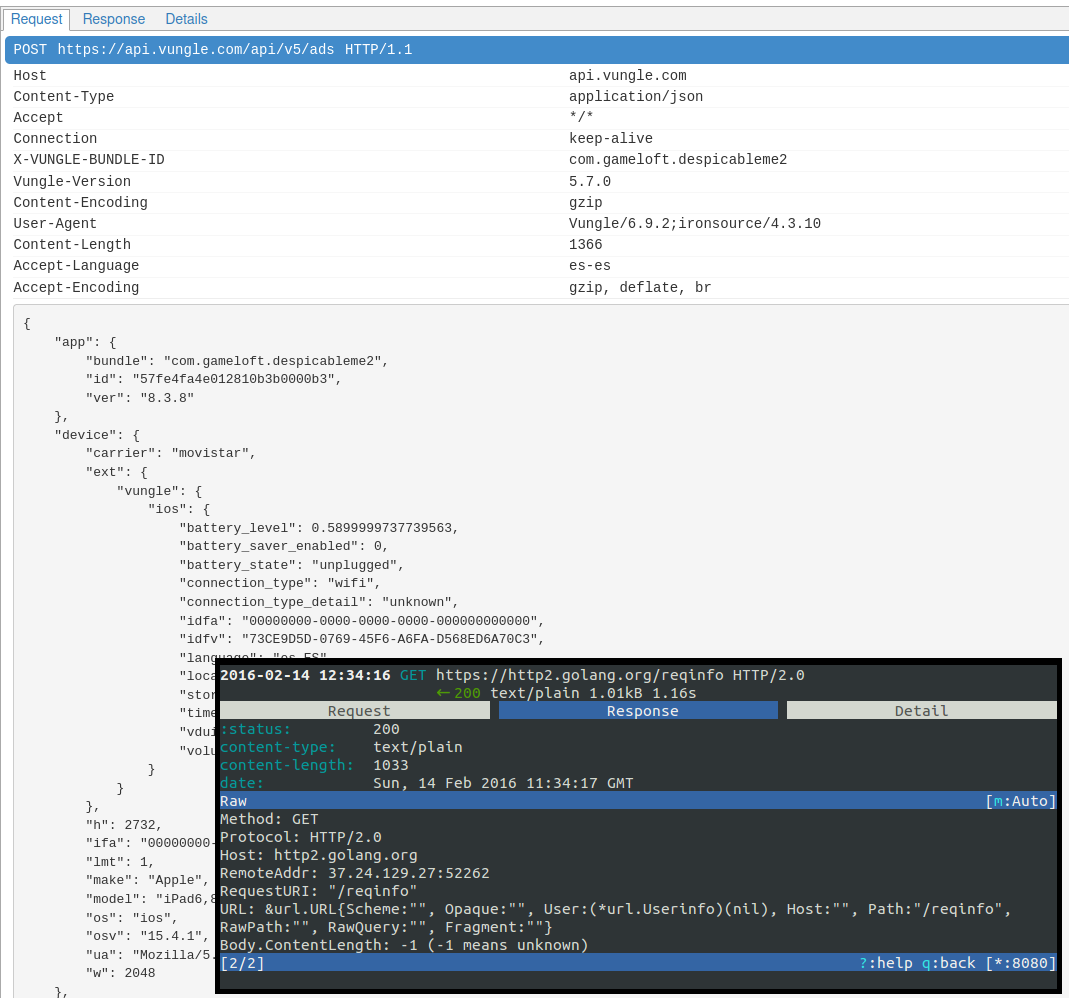Viewport: 1069px width, 998px height.
Task: Select the Request tab in mitmproxy console
Action: 355,711
